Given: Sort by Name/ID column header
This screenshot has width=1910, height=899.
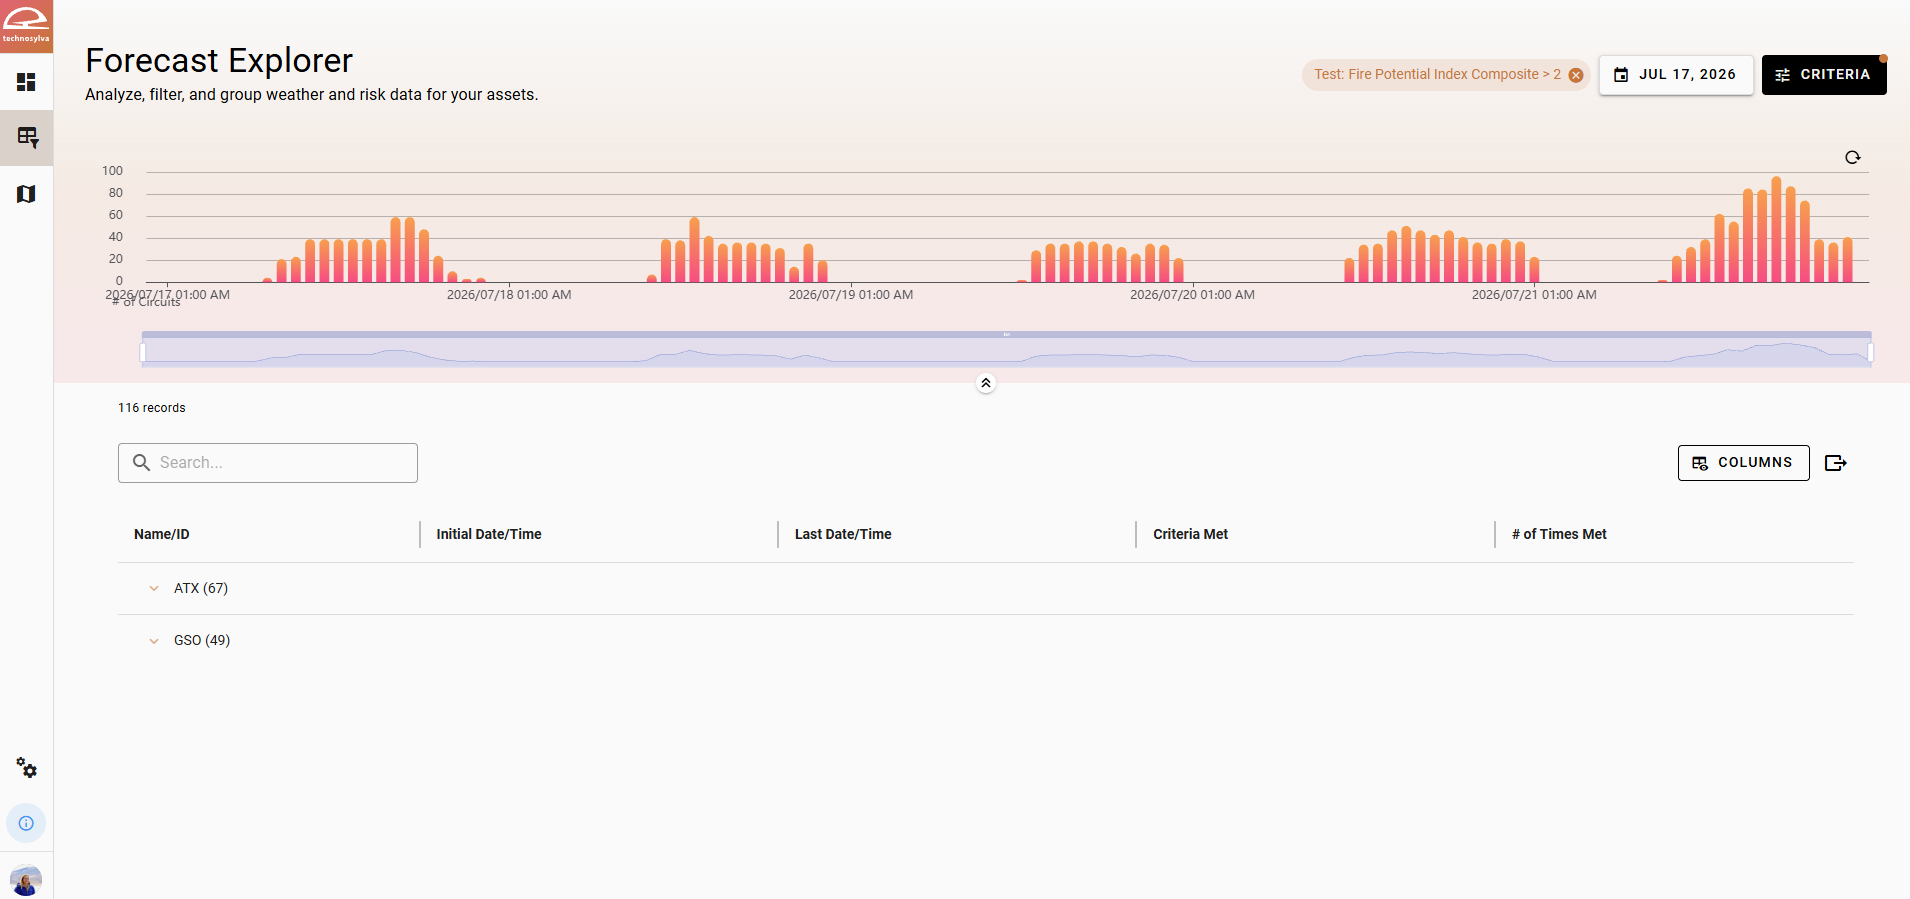Looking at the screenshot, I should click(x=162, y=534).
